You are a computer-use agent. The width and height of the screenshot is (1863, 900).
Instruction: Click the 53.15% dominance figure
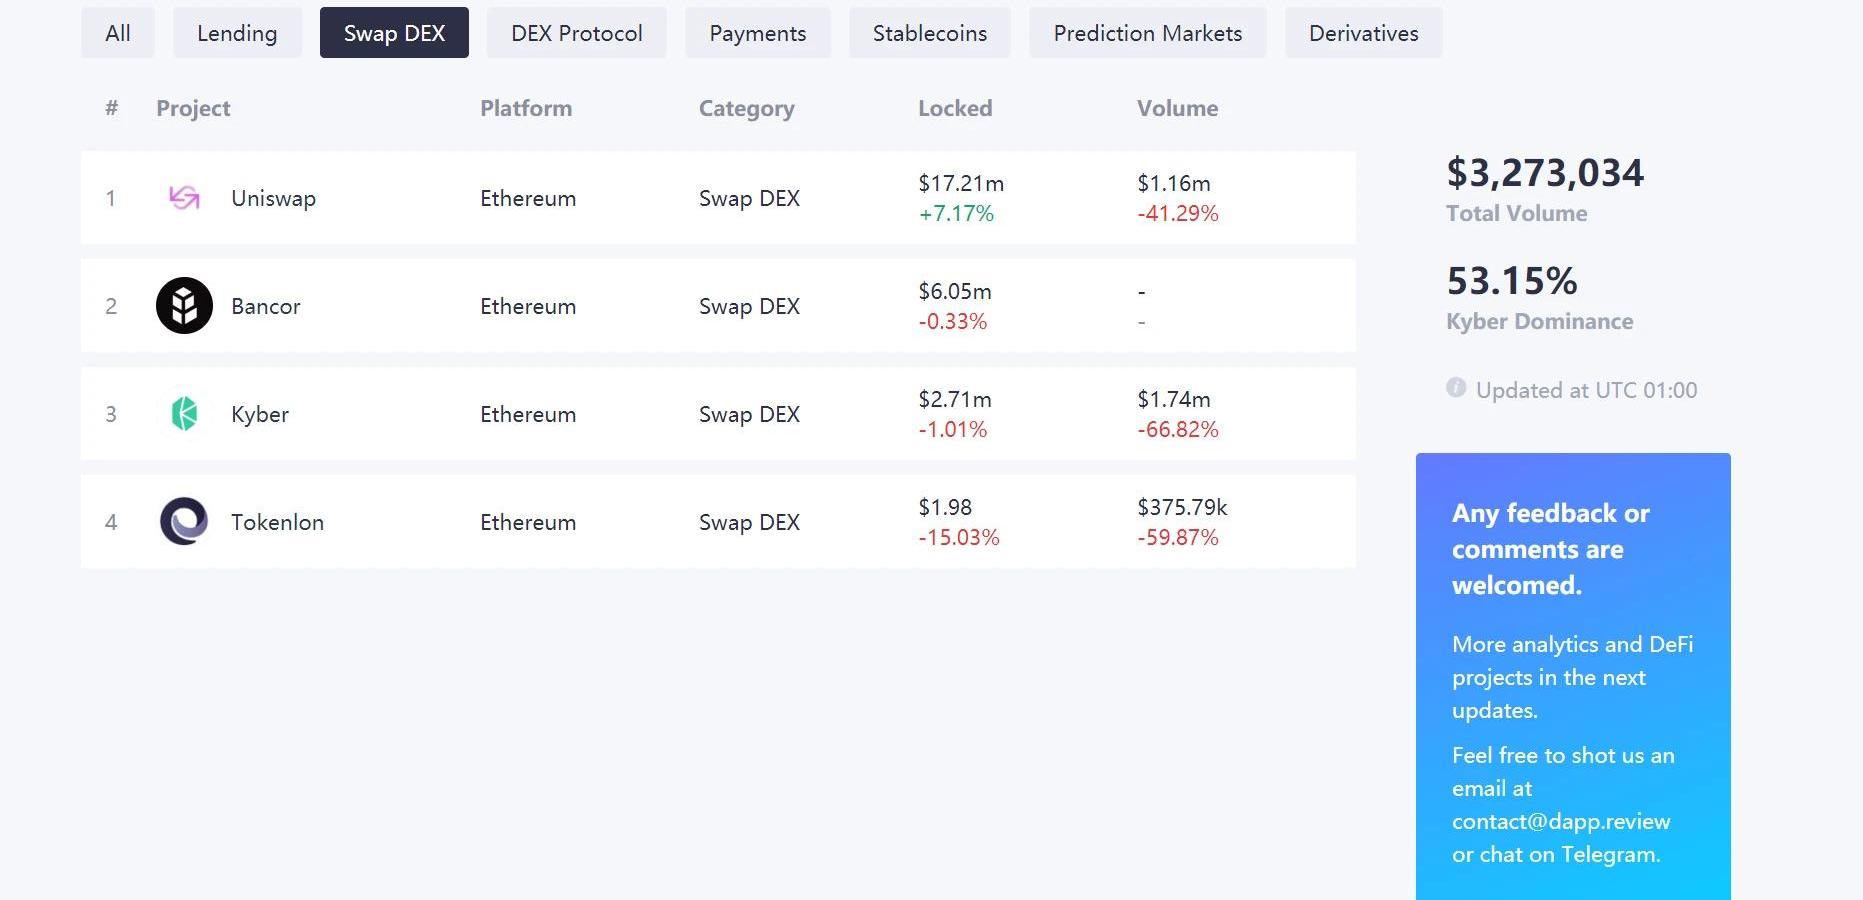coord(1512,281)
